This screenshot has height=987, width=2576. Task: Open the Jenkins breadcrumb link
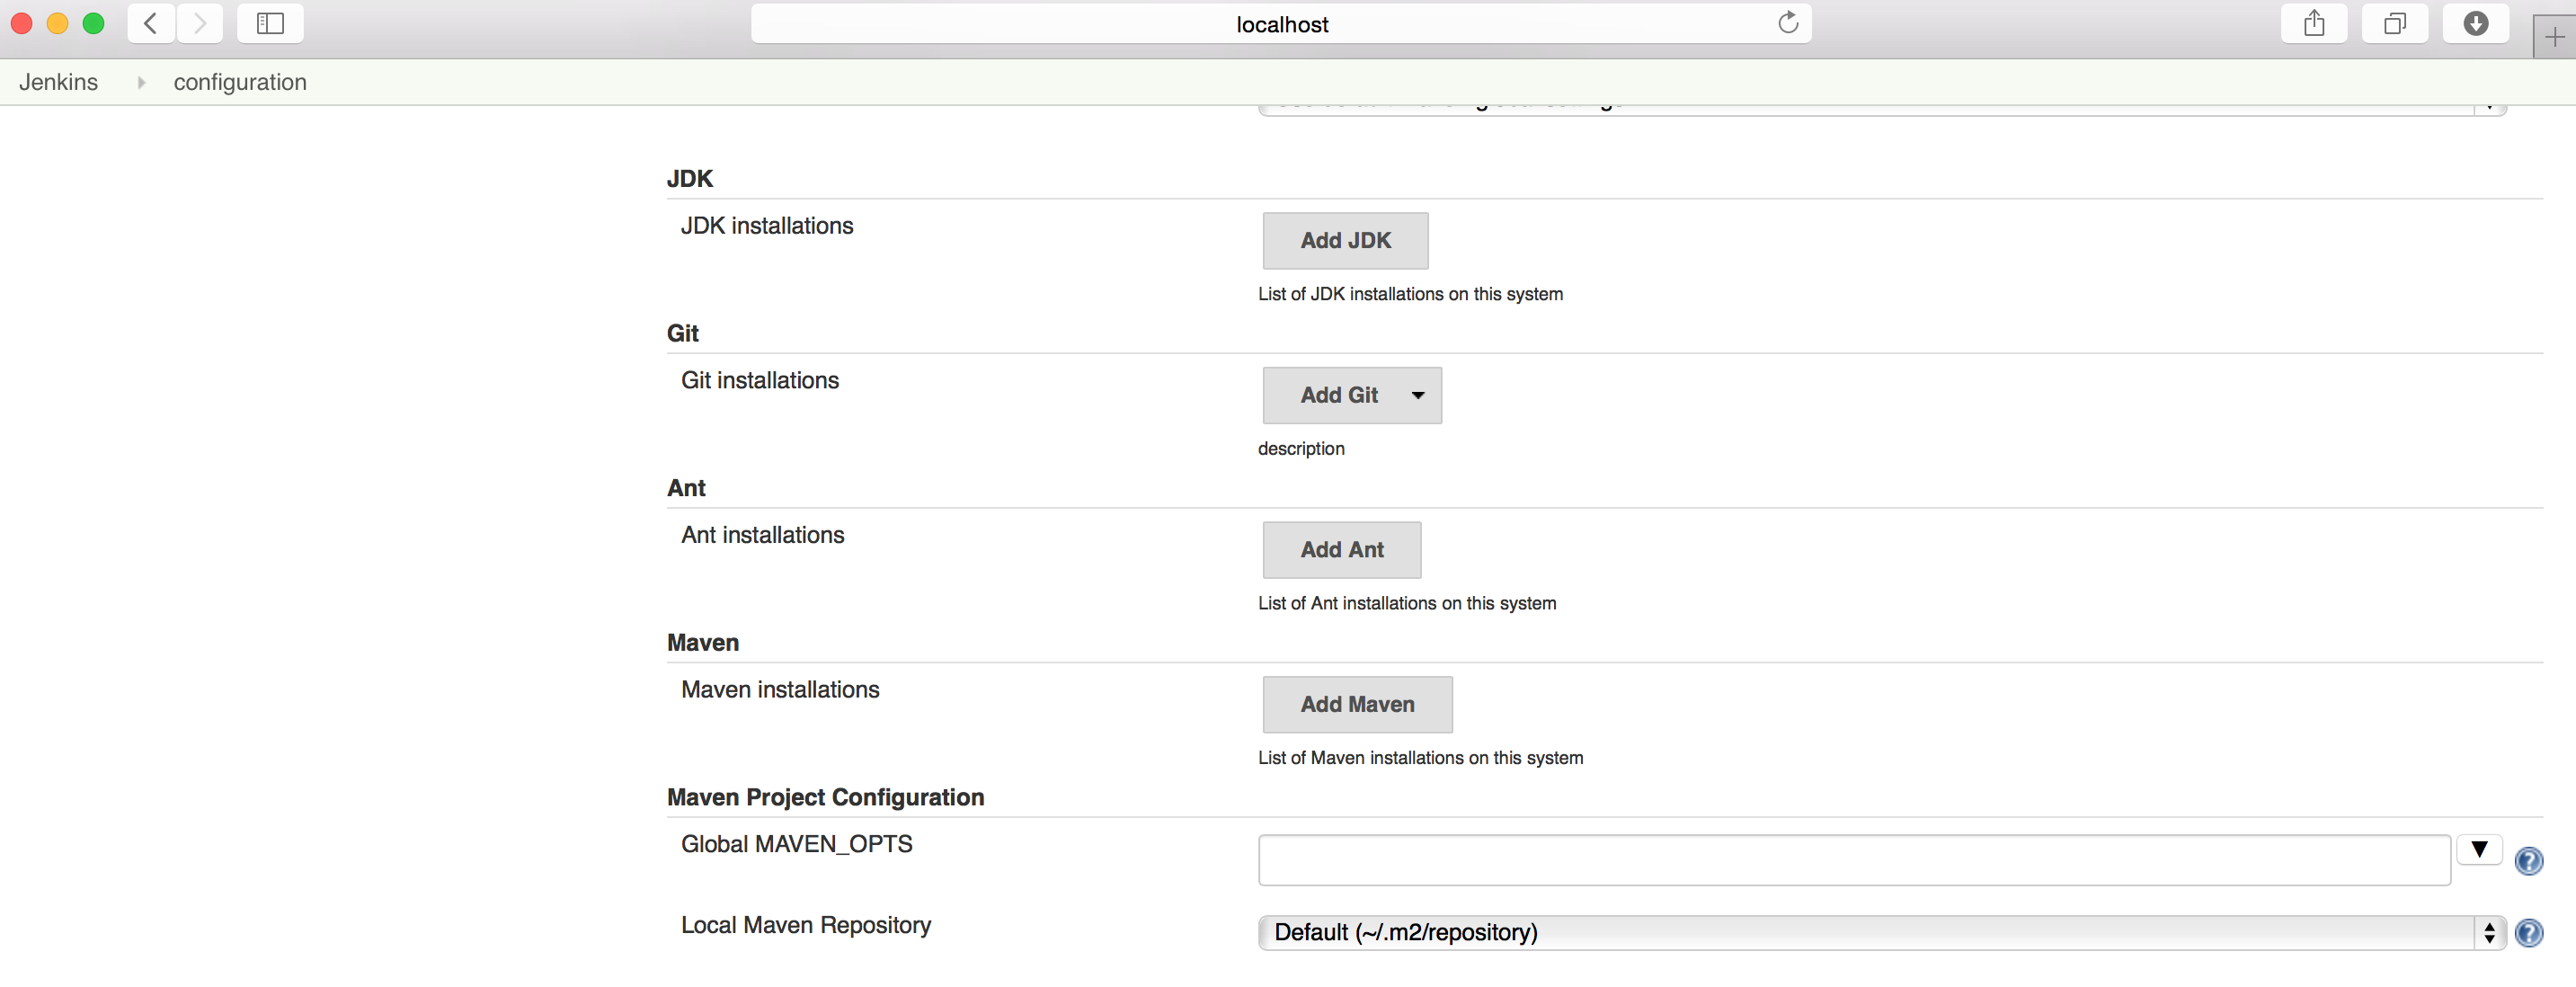click(59, 82)
